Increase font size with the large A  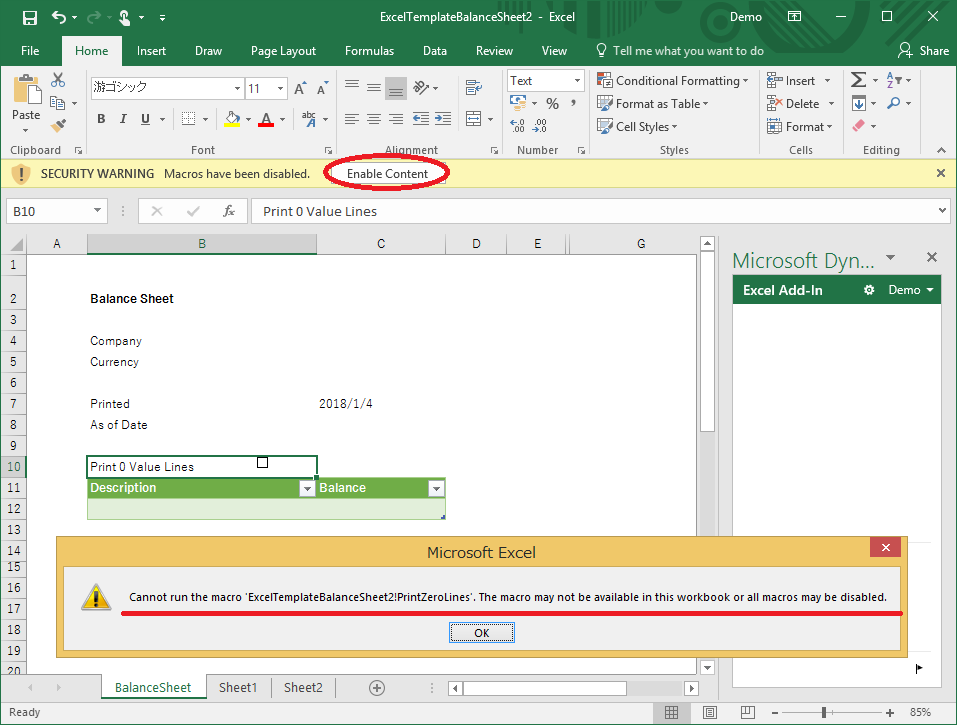(300, 88)
